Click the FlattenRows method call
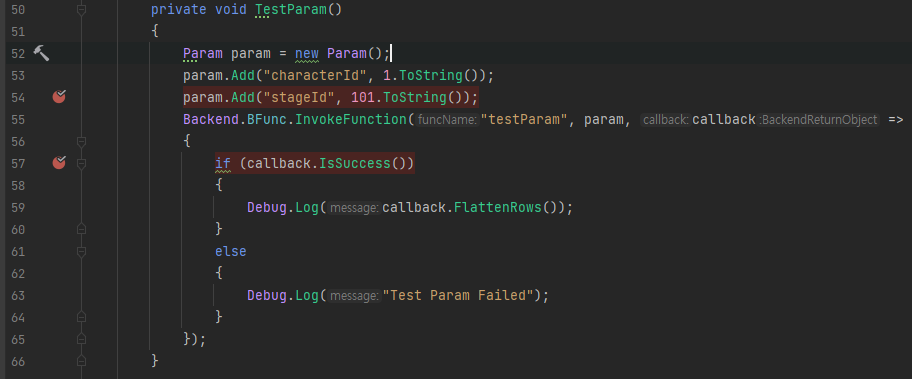Screen dimensions: 912x379 click(497, 208)
